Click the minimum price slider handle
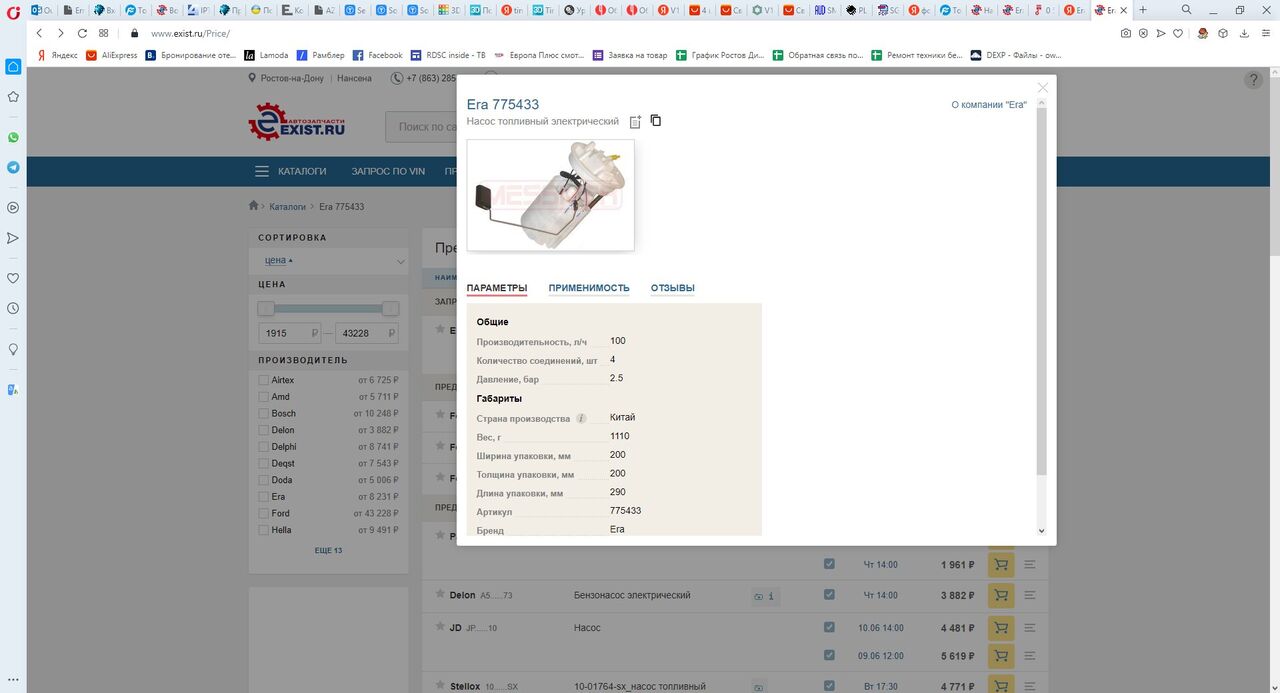This screenshot has width=1280, height=693. (266, 309)
